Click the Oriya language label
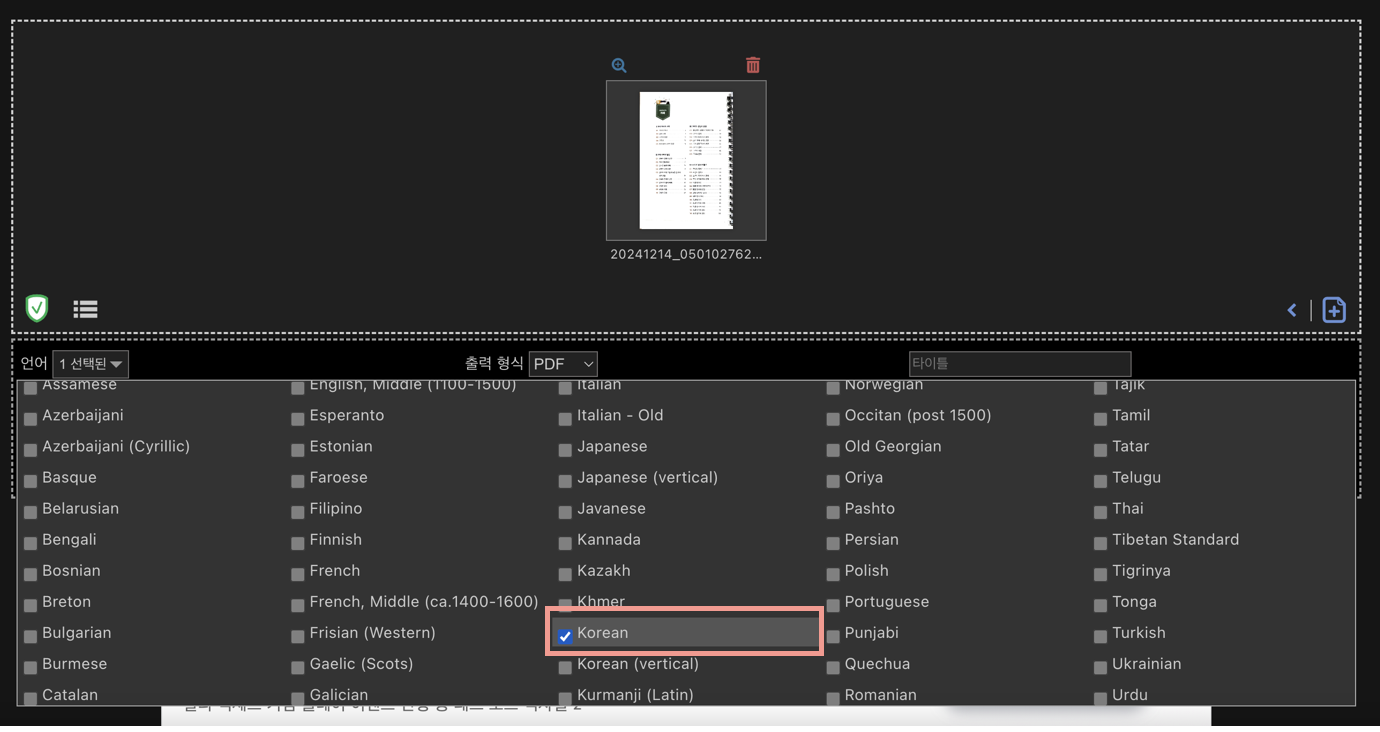 pyautogui.click(x=864, y=477)
